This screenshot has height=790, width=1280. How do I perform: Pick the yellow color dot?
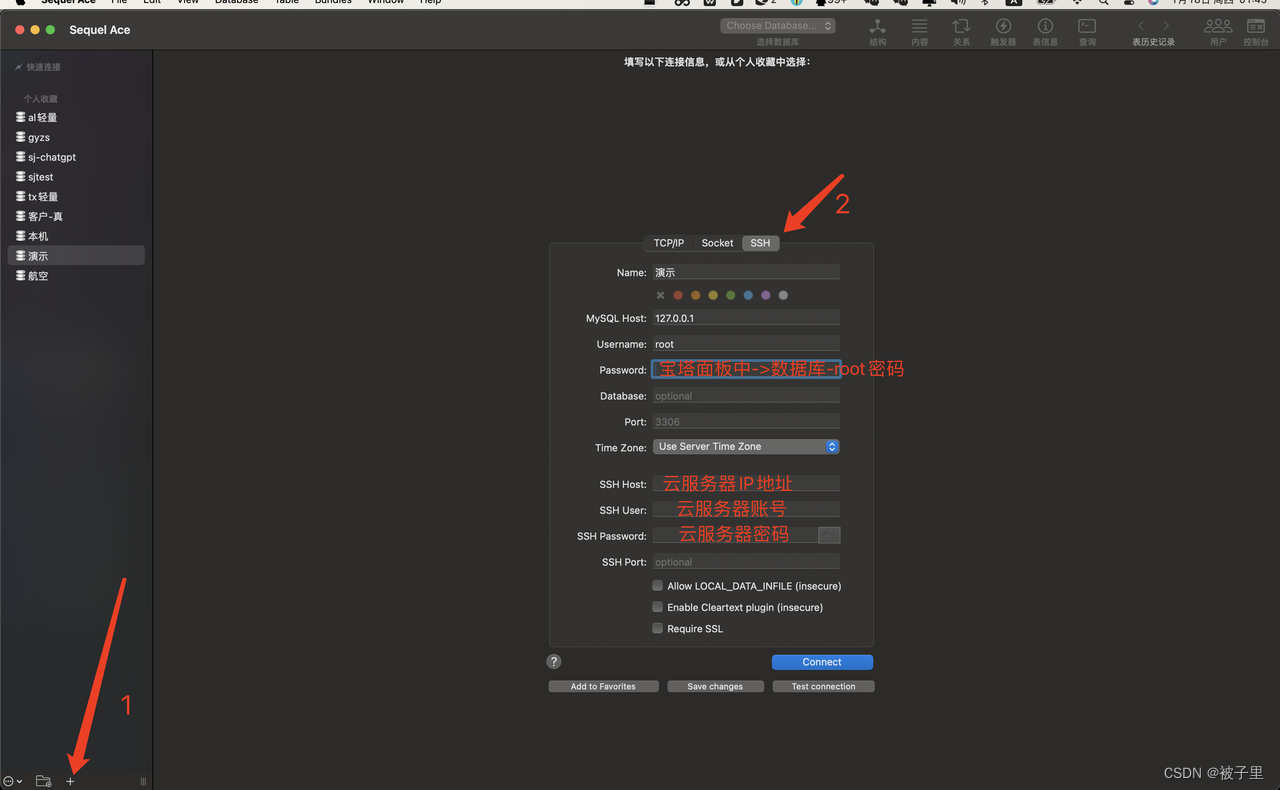[713, 295]
